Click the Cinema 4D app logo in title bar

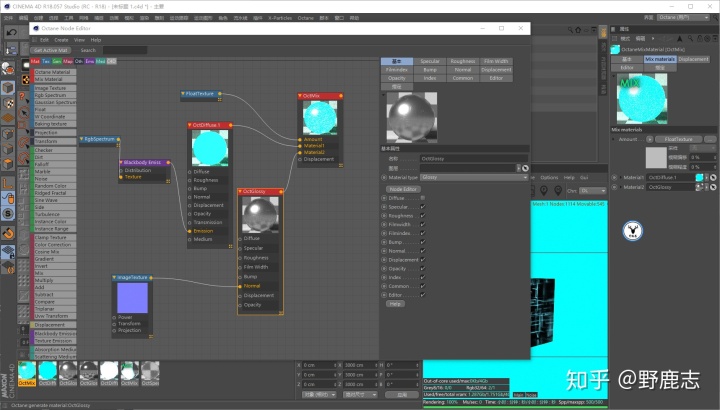[6, 6]
